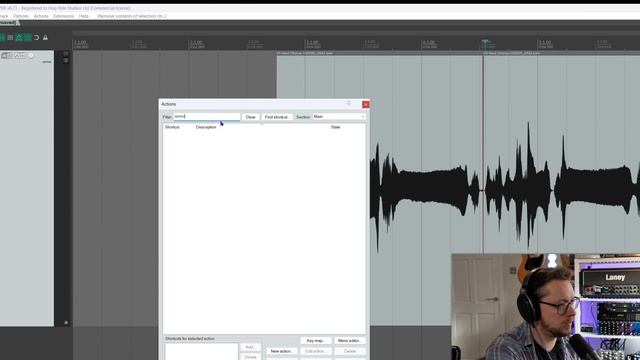640x360 pixels.
Task: Toggle the loop/repeat toolbar icon
Action: click(36, 38)
